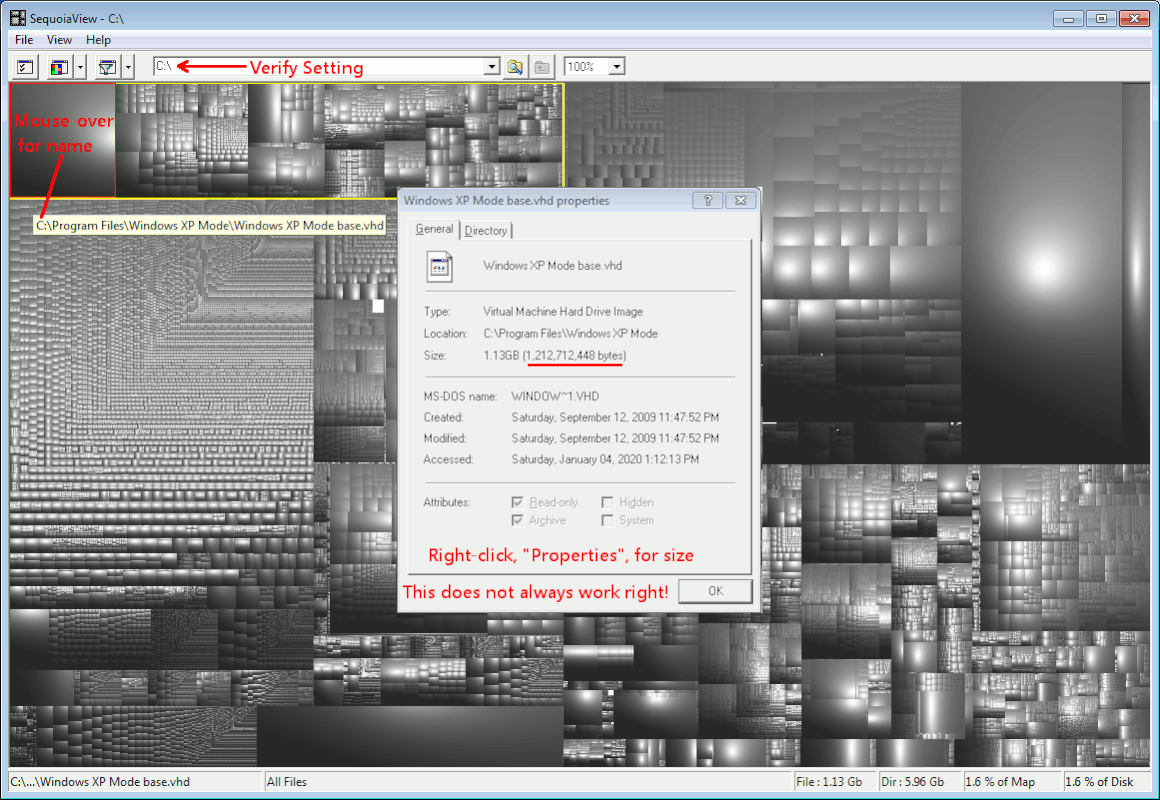Click the MS-DOS name WINDOW~1.VHD
The width and height of the screenshot is (1160, 800).
click(555, 396)
